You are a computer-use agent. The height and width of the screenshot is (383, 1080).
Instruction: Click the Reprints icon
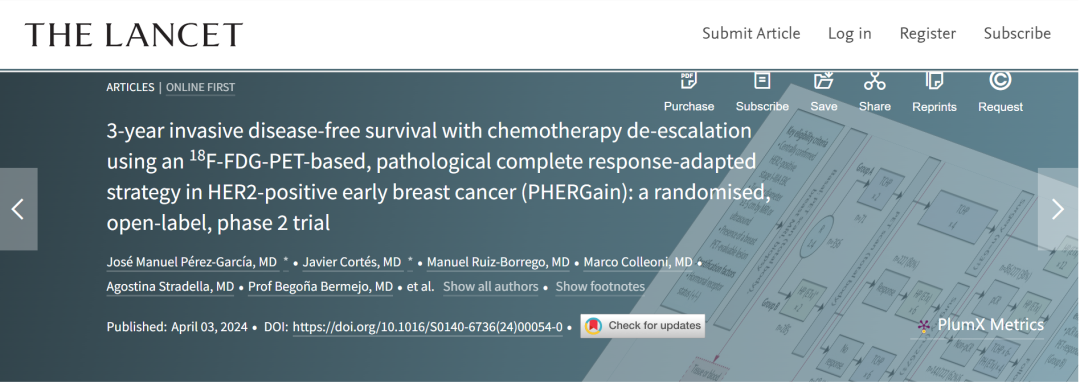(x=934, y=81)
